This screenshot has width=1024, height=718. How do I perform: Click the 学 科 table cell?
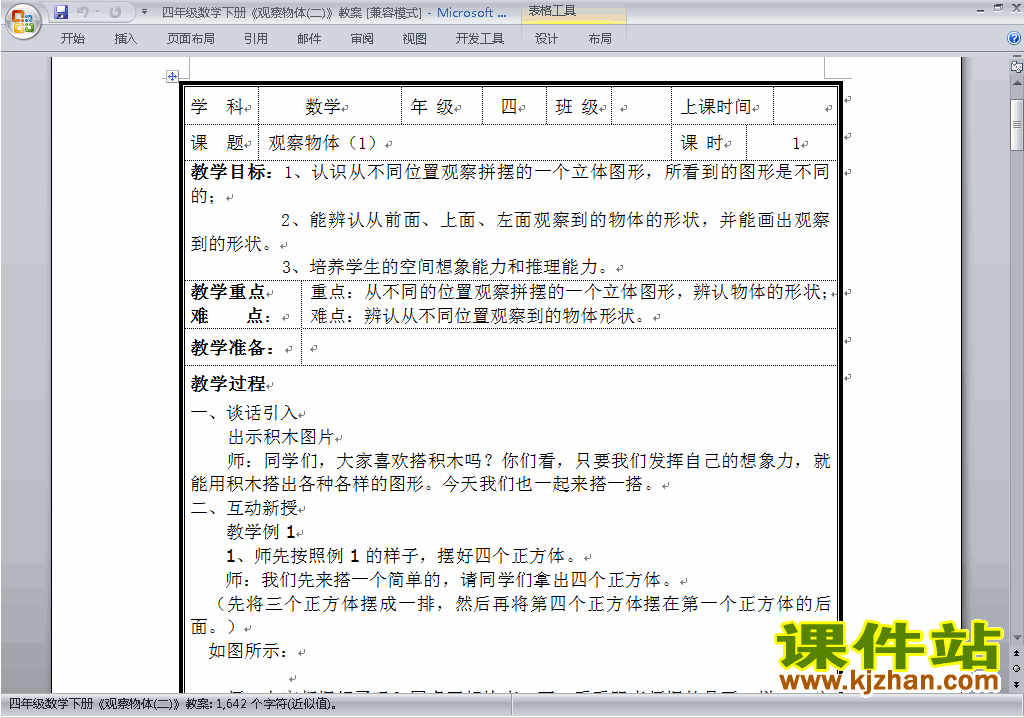coord(221,106)
